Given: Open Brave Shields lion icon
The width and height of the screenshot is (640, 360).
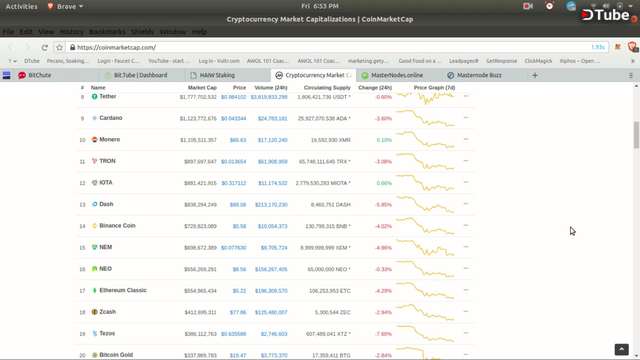Looking at the screenshot, I should (x=632, y=47).
